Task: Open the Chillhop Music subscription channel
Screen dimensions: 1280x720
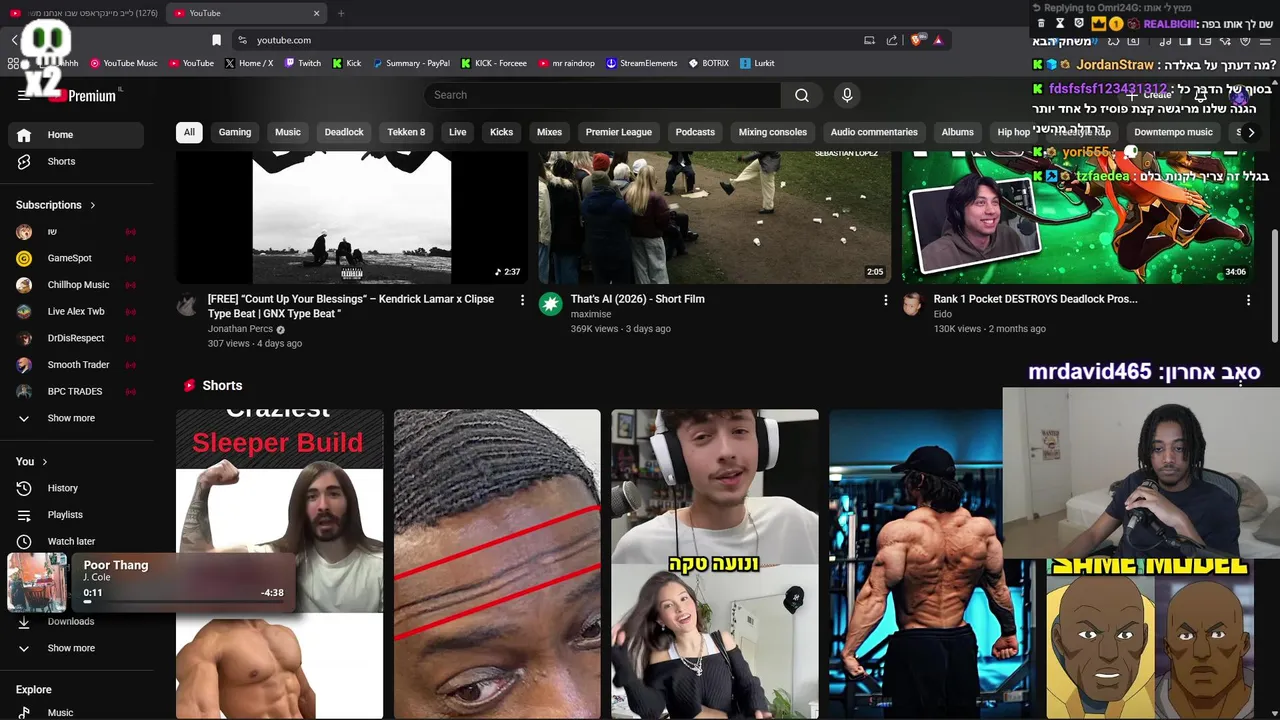Action: [x=76, y=285]
